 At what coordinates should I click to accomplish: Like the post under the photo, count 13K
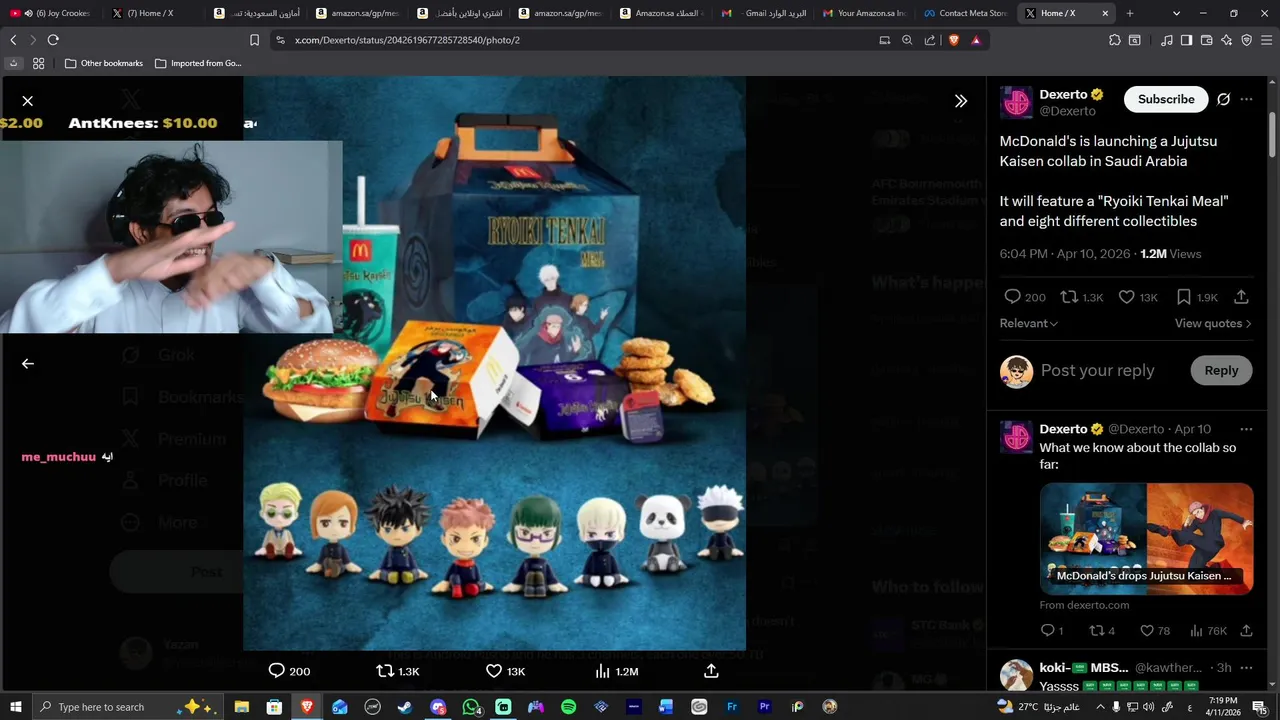tap(505, 671)
